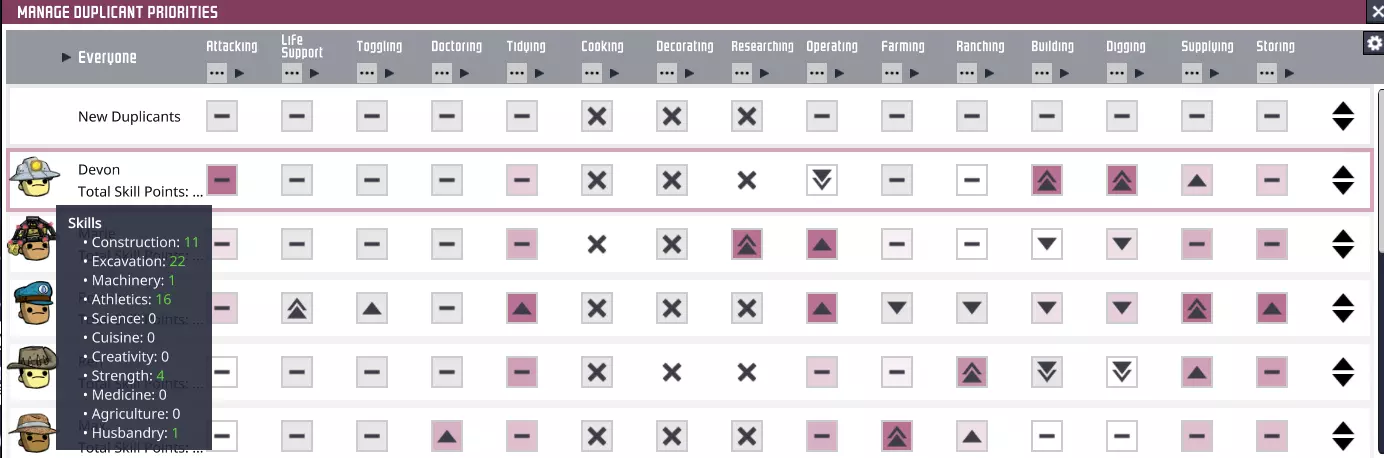This screenshot has width=1384, height=458.
Task: Sort by the Researching column header
Action: click(762, 46)
